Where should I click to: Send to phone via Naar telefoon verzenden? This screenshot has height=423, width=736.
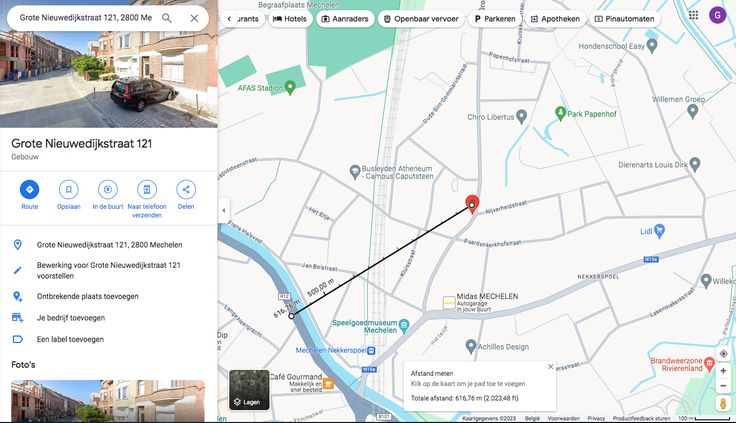click(146, 189)
